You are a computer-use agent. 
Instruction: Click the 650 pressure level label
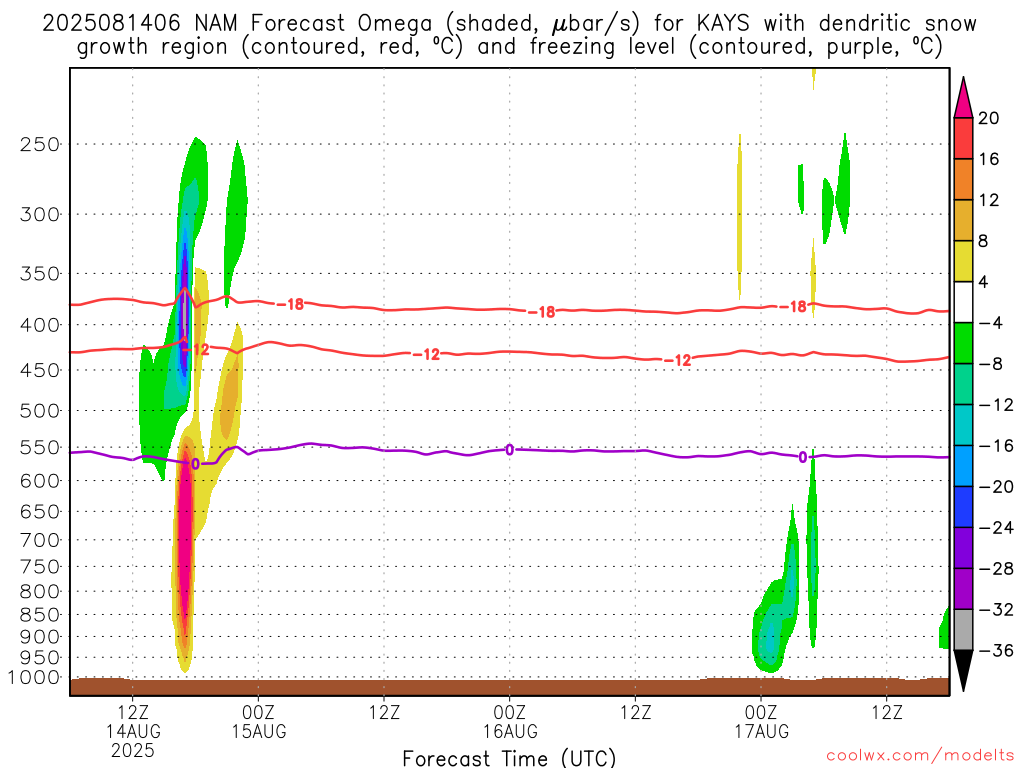point(40,511)
